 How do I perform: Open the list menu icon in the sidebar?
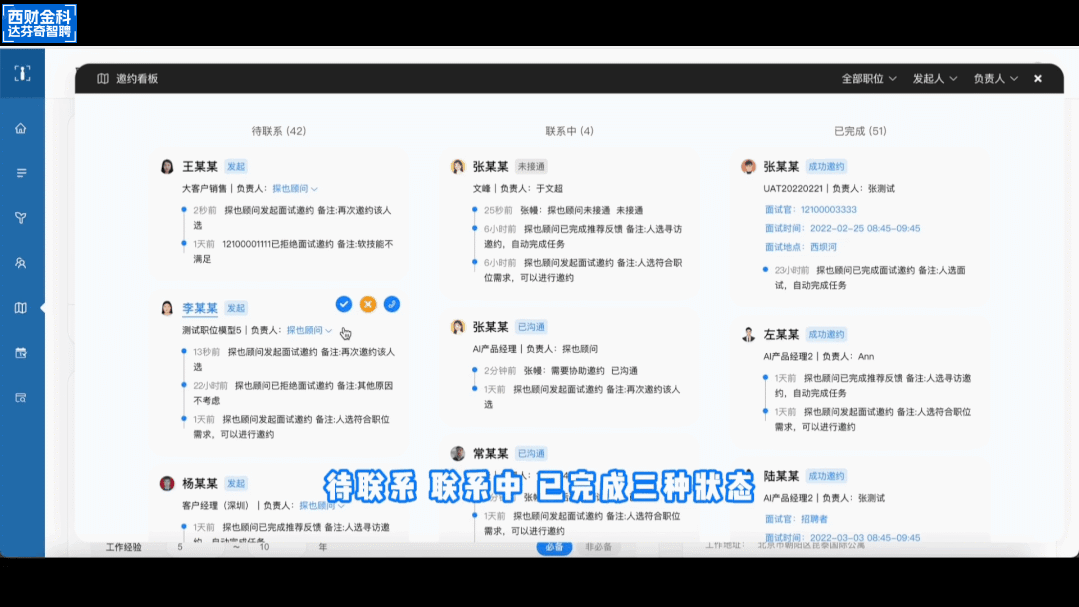click(21, 173)
